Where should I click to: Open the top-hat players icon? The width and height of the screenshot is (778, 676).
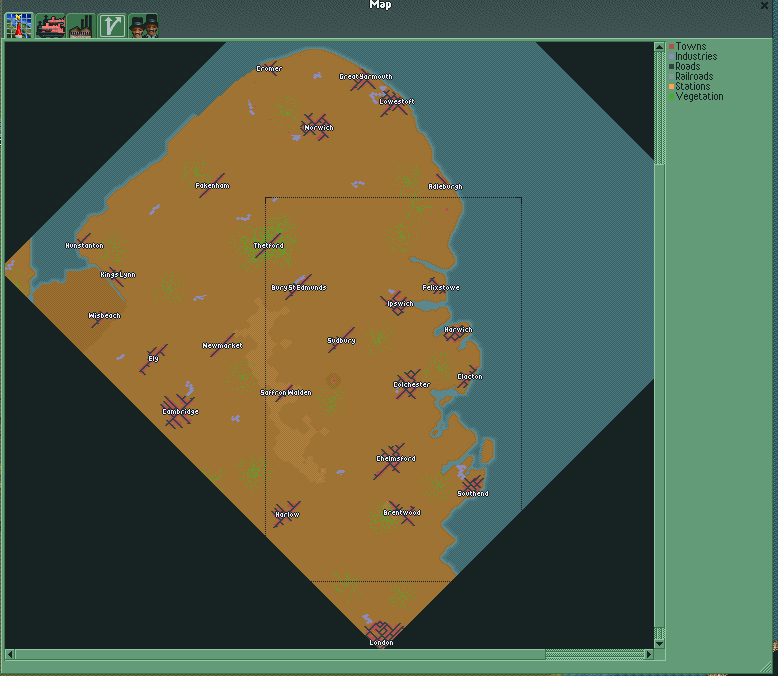point(143,26)
